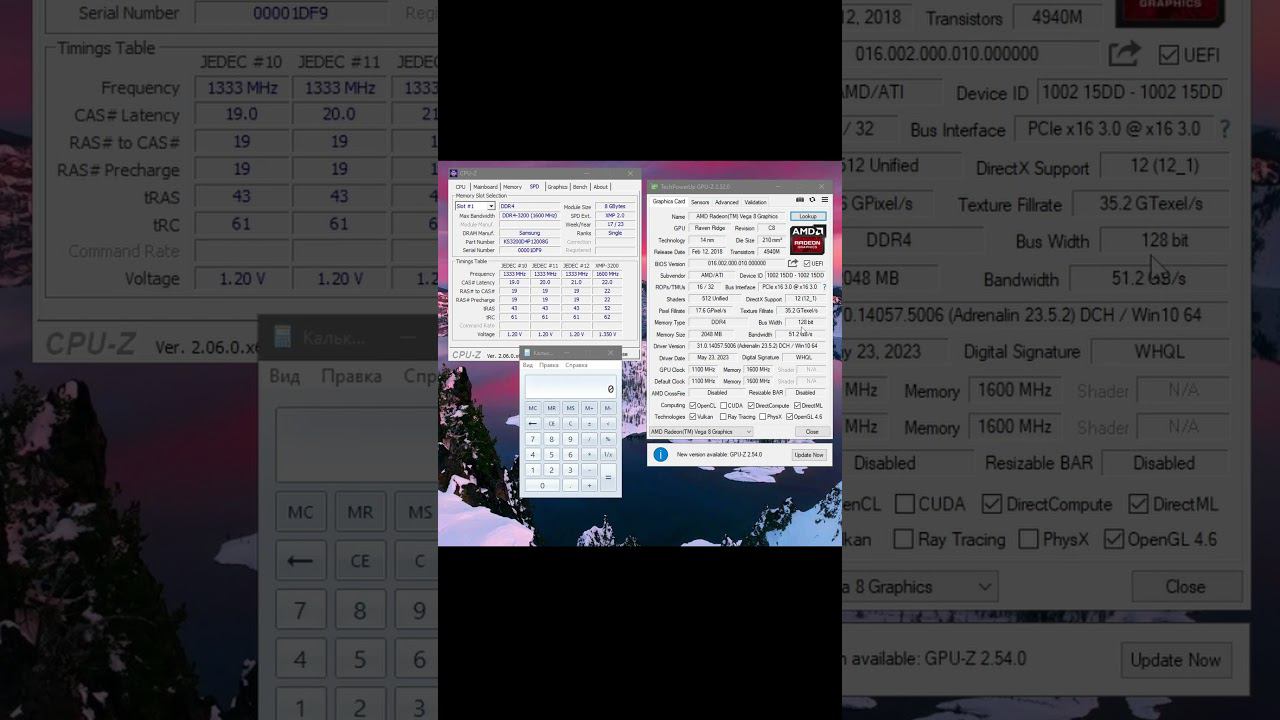Click the CPU-Z title bar app icon
The width and height of the screenshot is (1280, 720).
pos(454,173)
